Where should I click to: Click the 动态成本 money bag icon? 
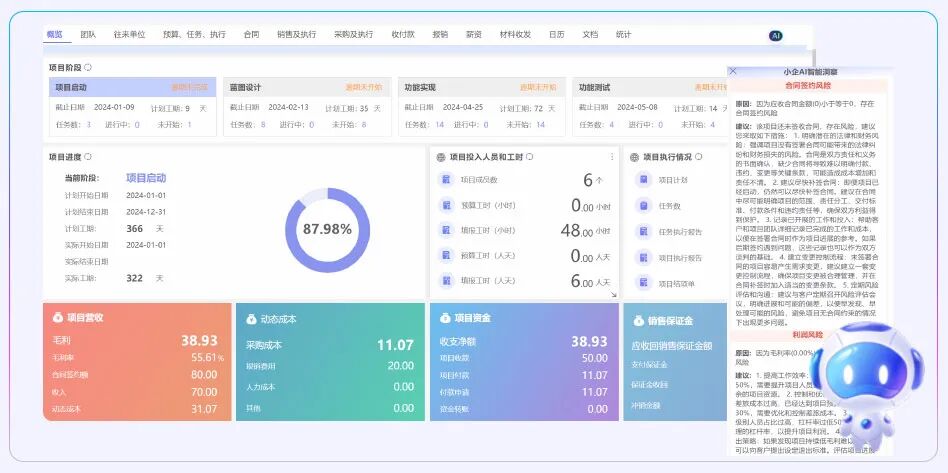[249, 319]
